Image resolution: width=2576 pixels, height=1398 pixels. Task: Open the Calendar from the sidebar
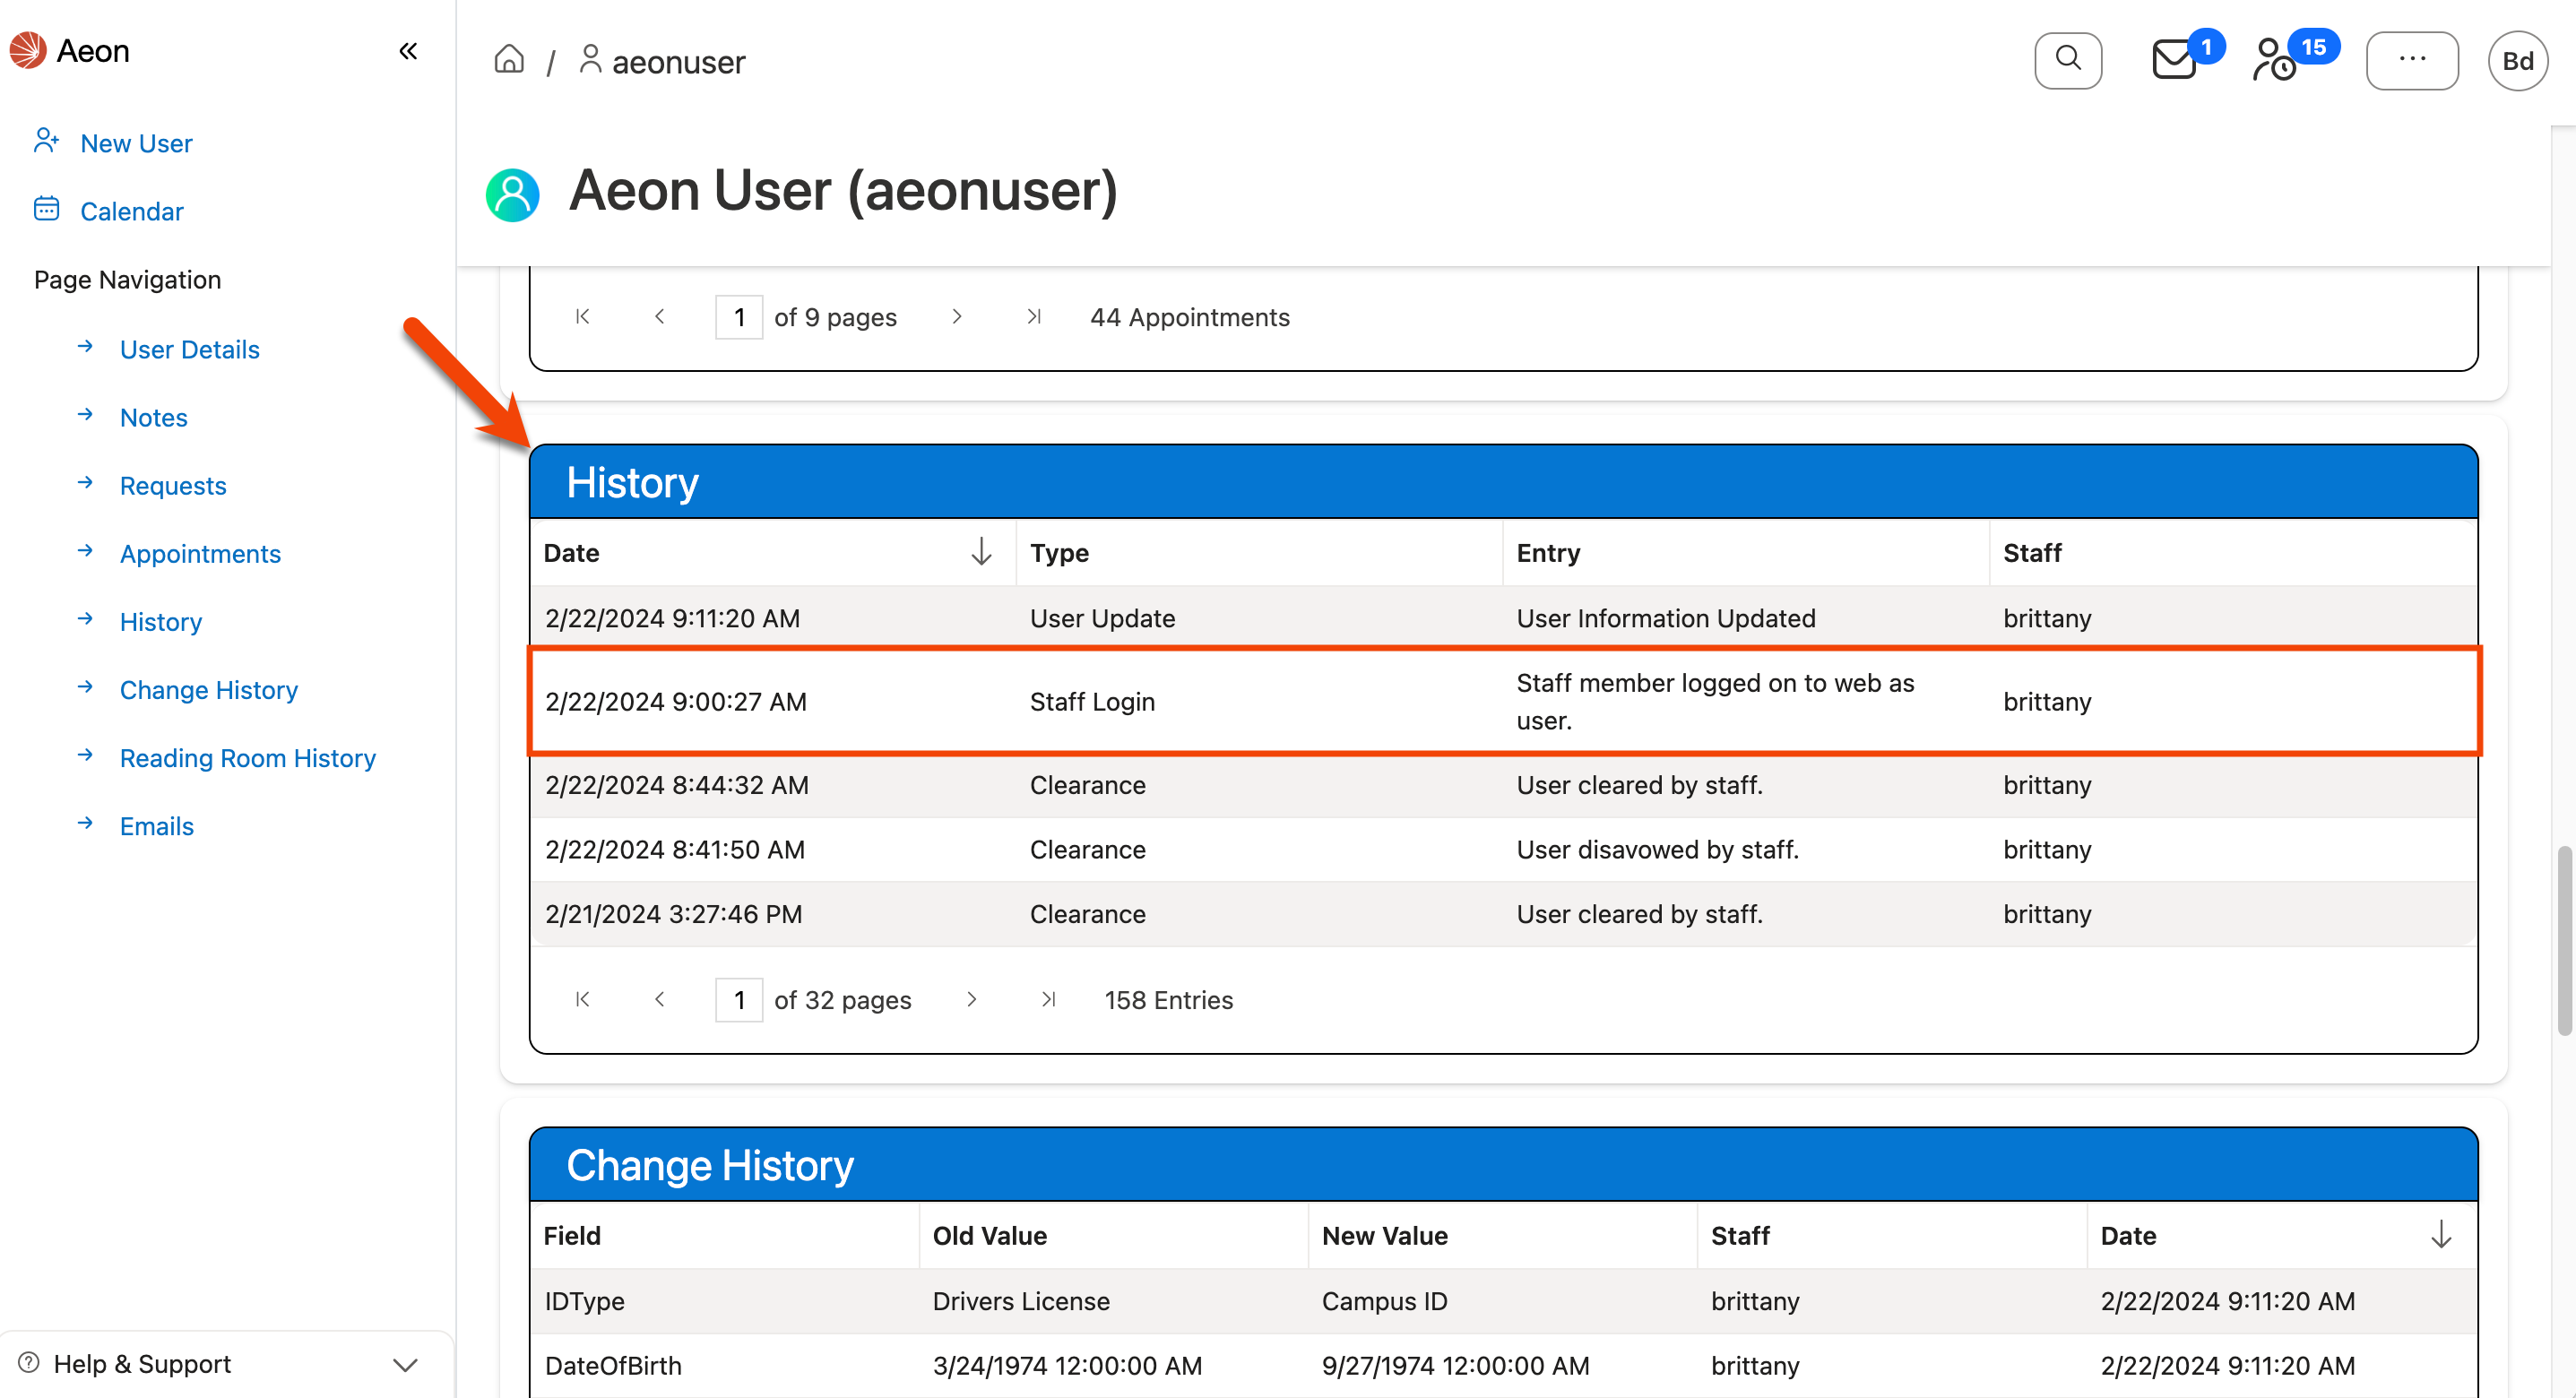tap(132, 211)
